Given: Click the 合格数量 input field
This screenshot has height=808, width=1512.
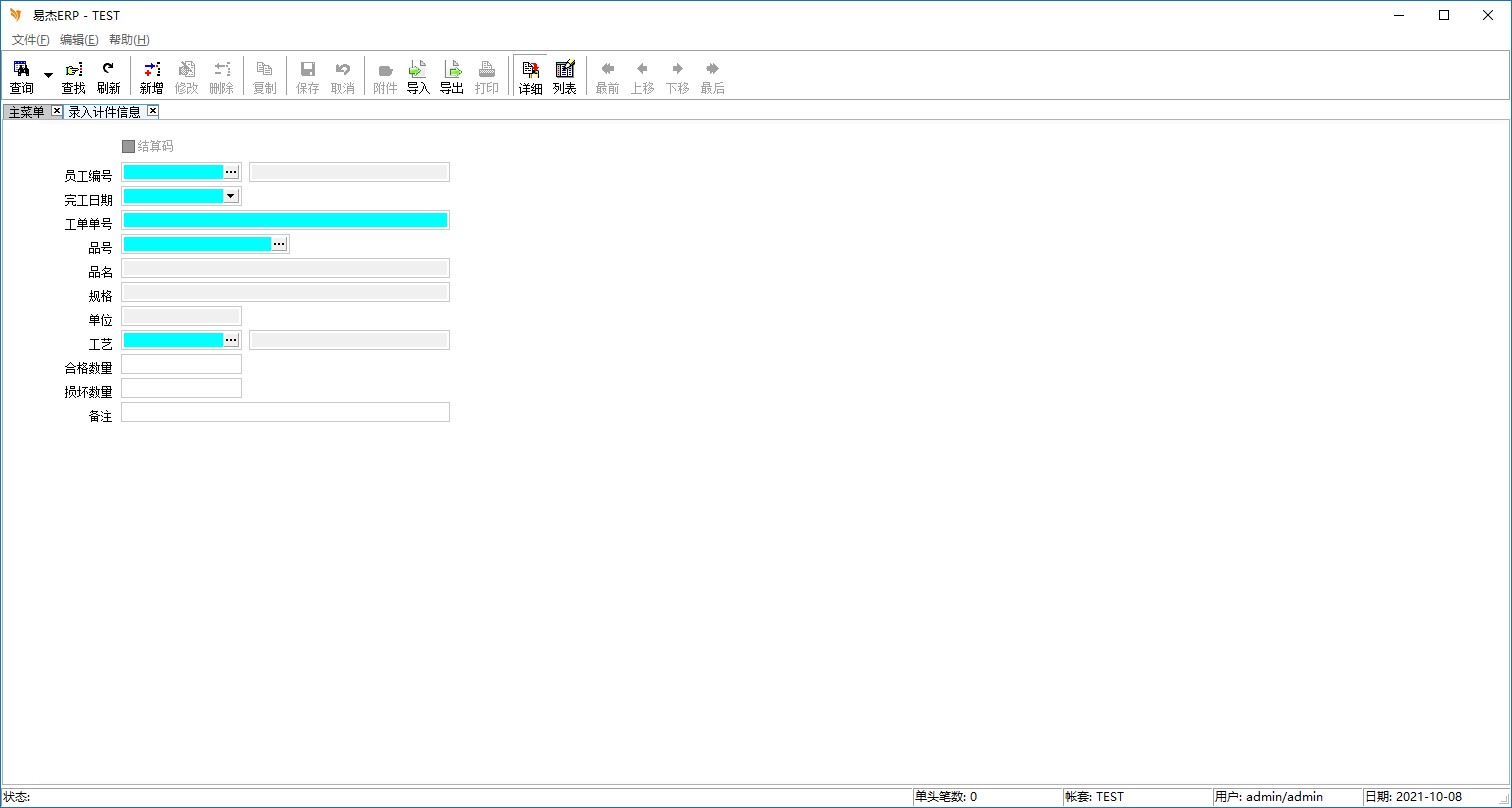Looking at the screenshot, I should (x=181, y=364).
